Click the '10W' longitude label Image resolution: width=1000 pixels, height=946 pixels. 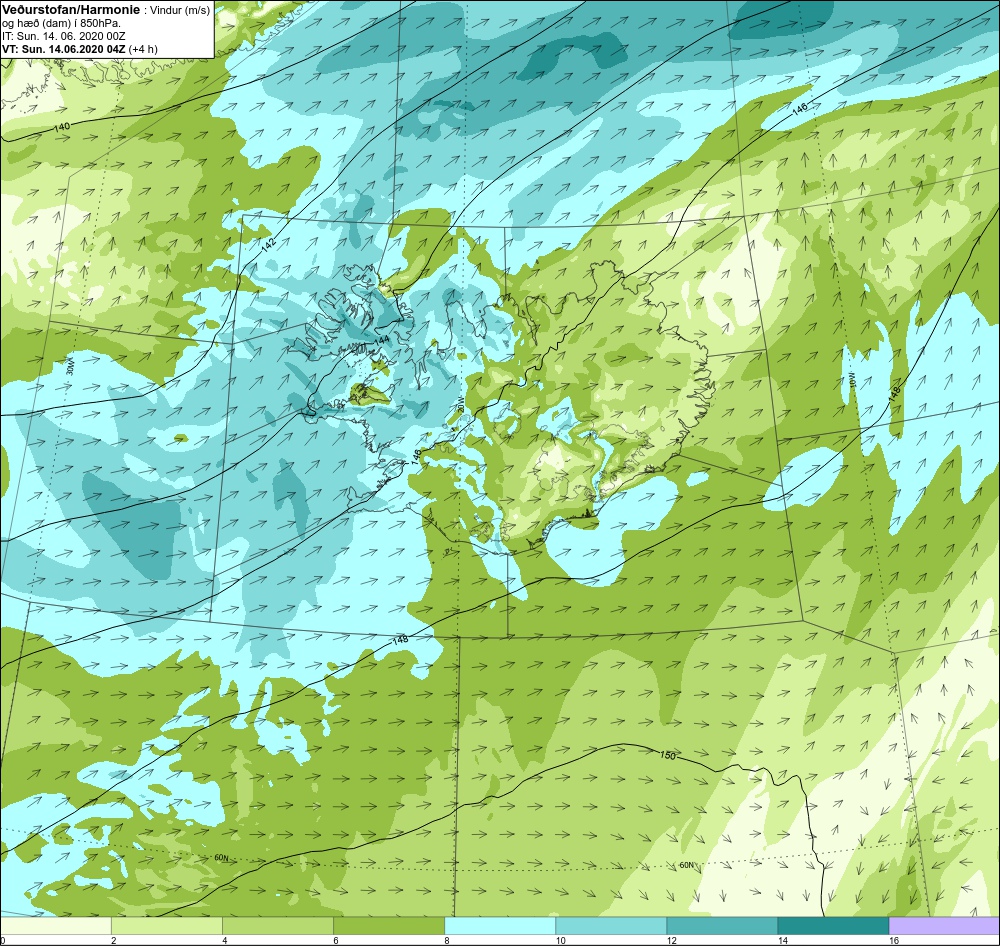coord(851,381)
